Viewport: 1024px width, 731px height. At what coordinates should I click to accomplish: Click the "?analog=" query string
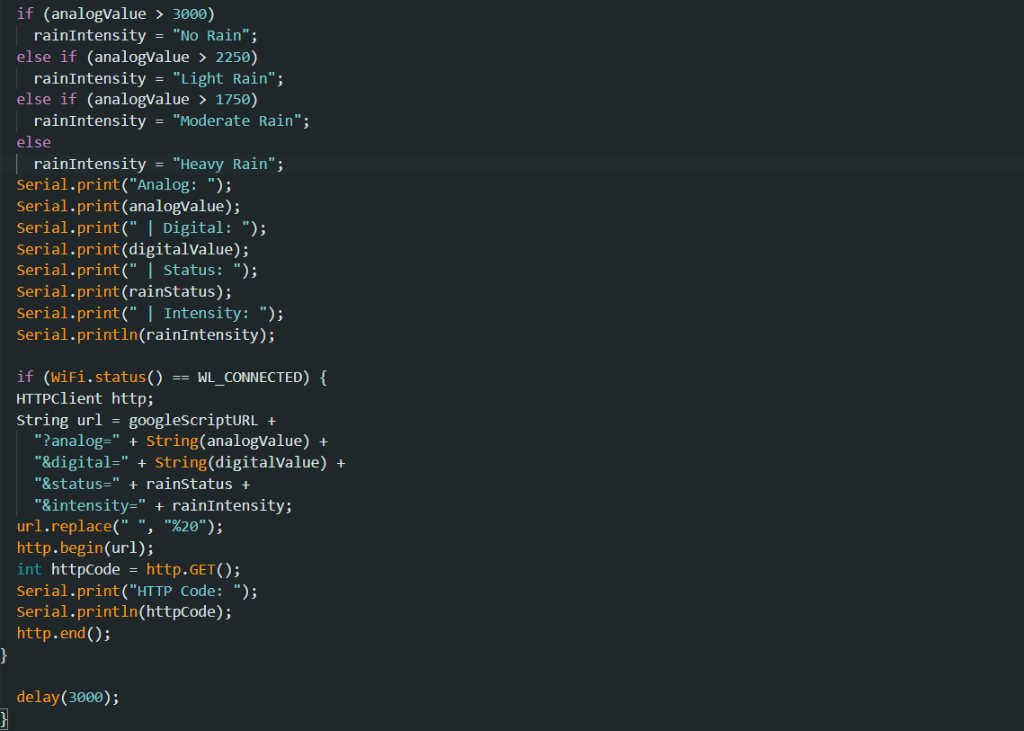(x=84, y=441)
